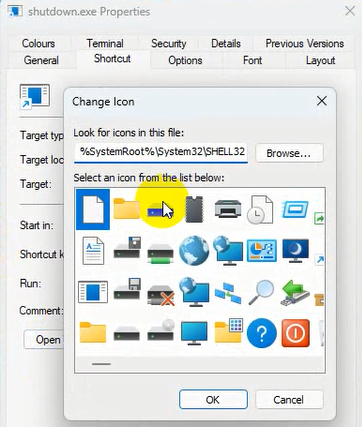Screen dimensions: 362x427
Task: Go to the Previous Versions tab
Action: (305, 43)
